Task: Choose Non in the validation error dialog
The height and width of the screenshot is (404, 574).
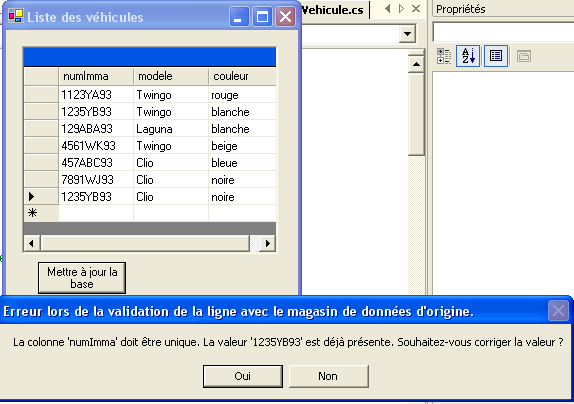Action: tap(328, 376)
